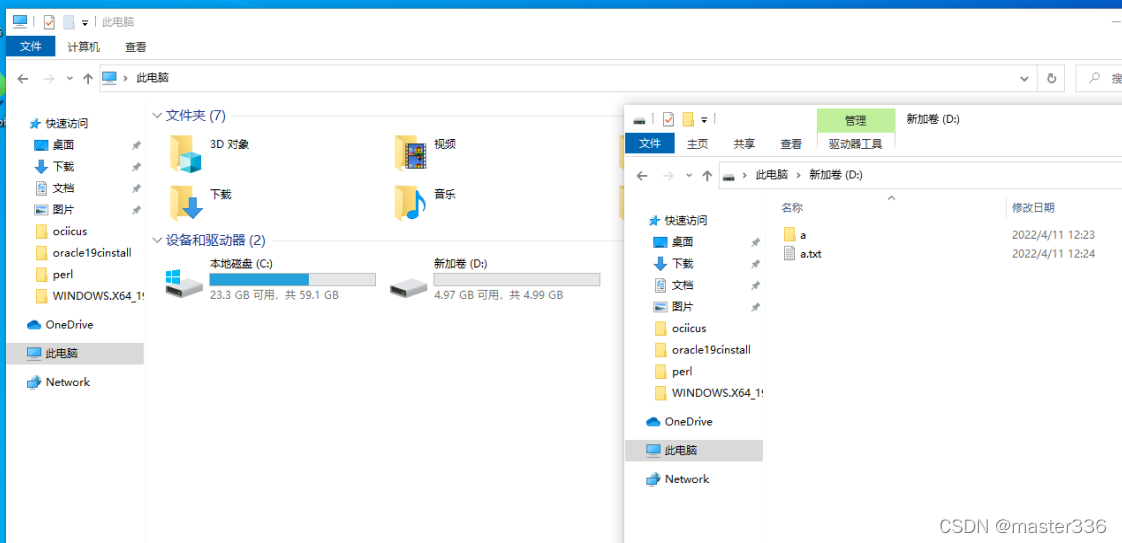Go up one level in D: window

point(707,175)
